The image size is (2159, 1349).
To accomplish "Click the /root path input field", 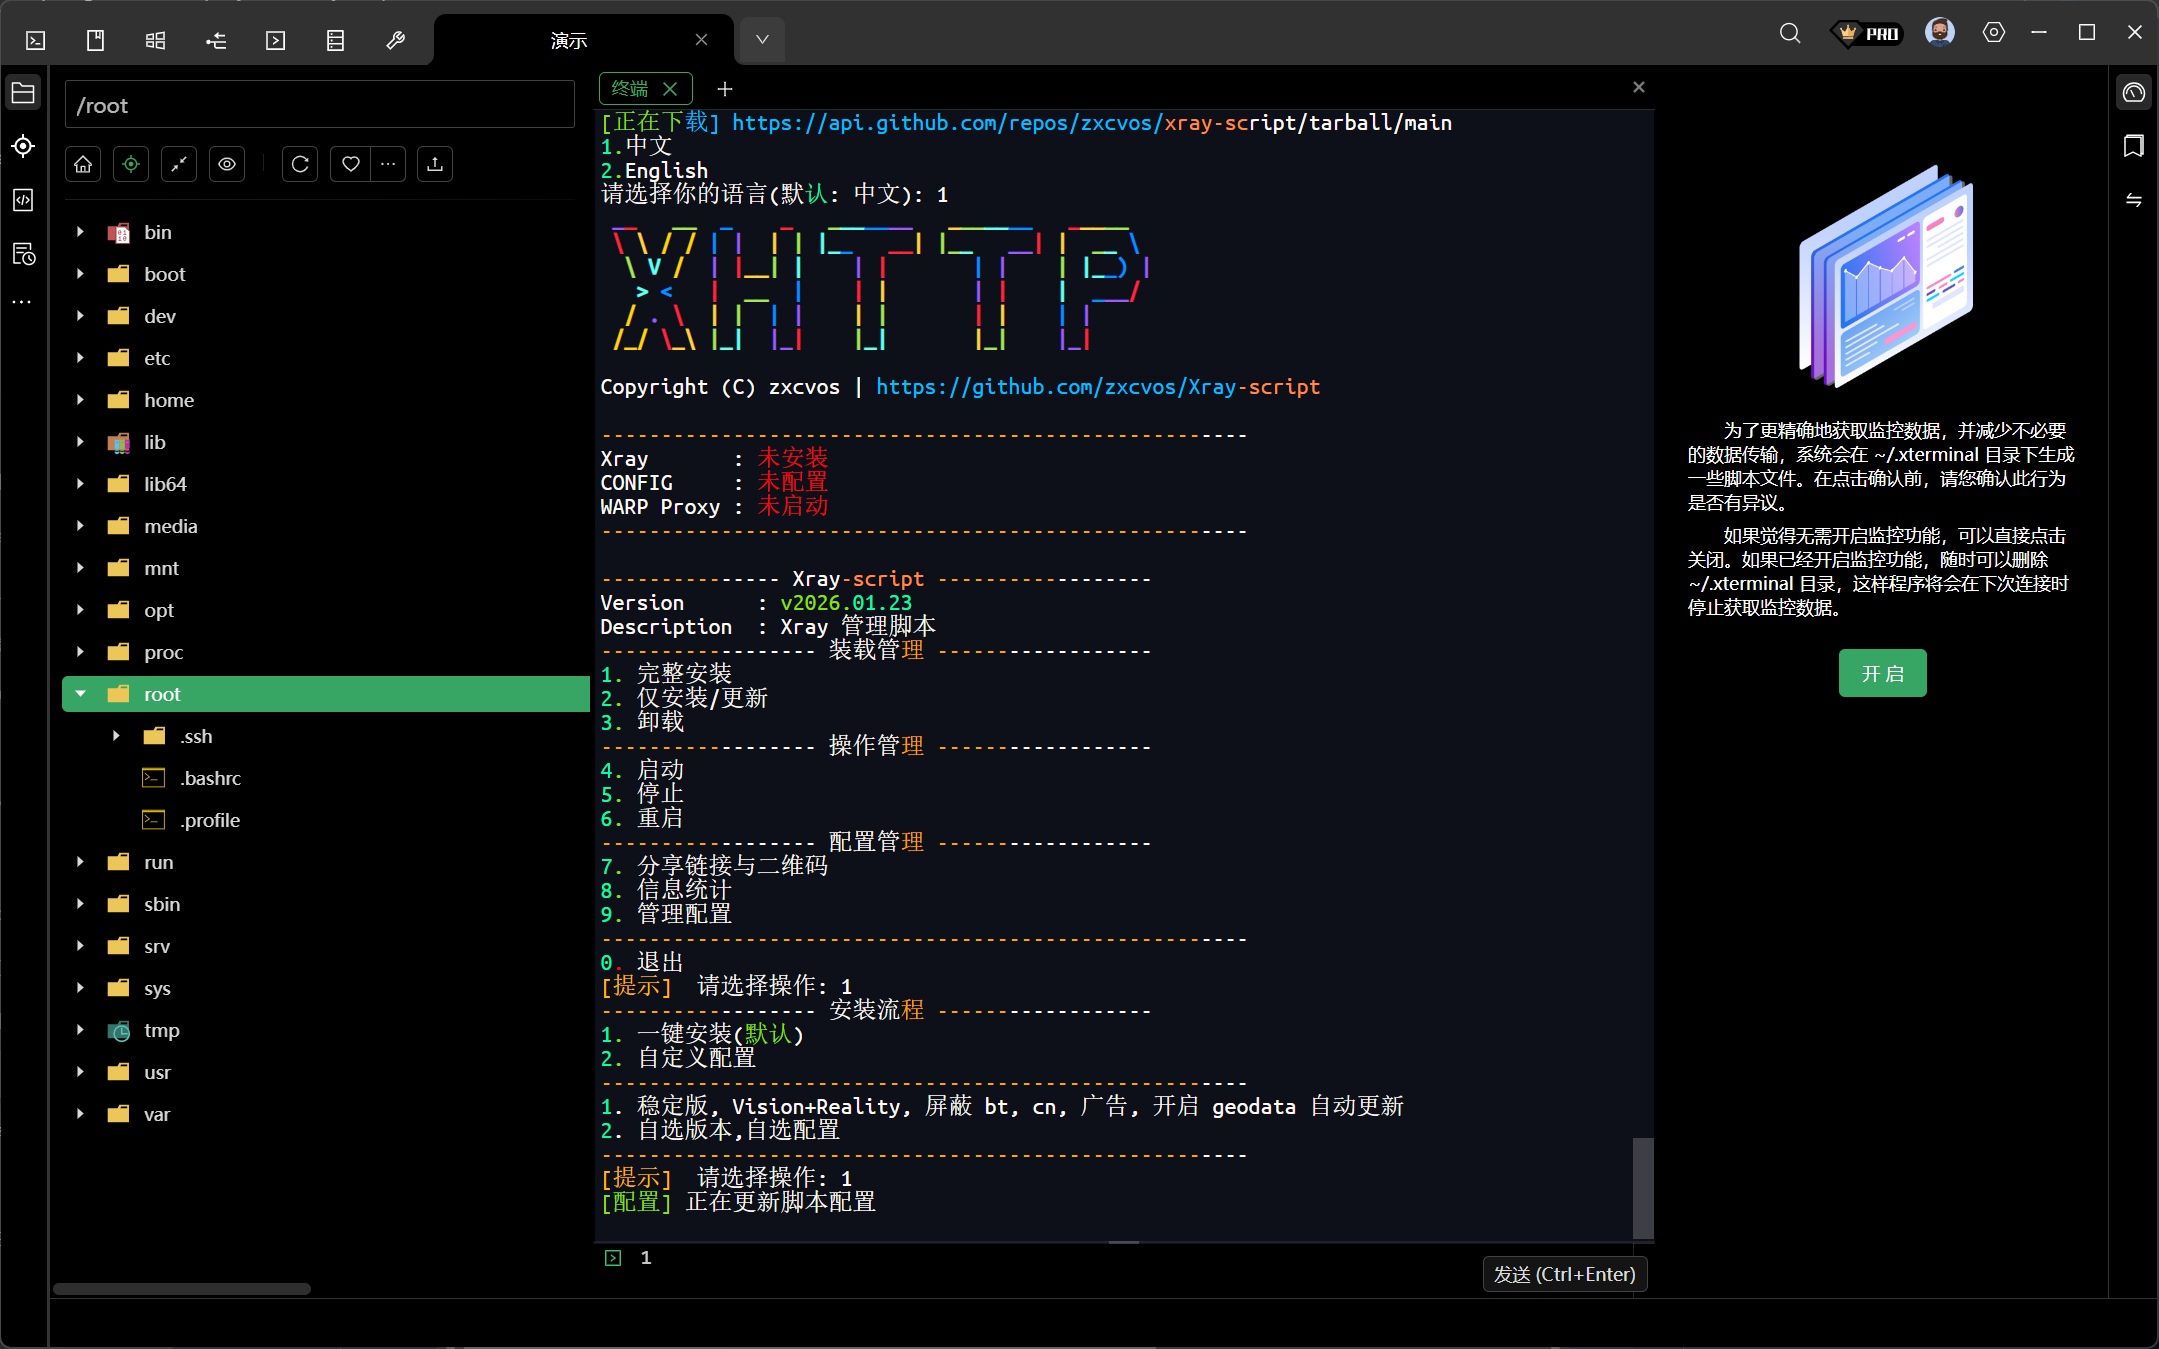I will pos(320,105).
